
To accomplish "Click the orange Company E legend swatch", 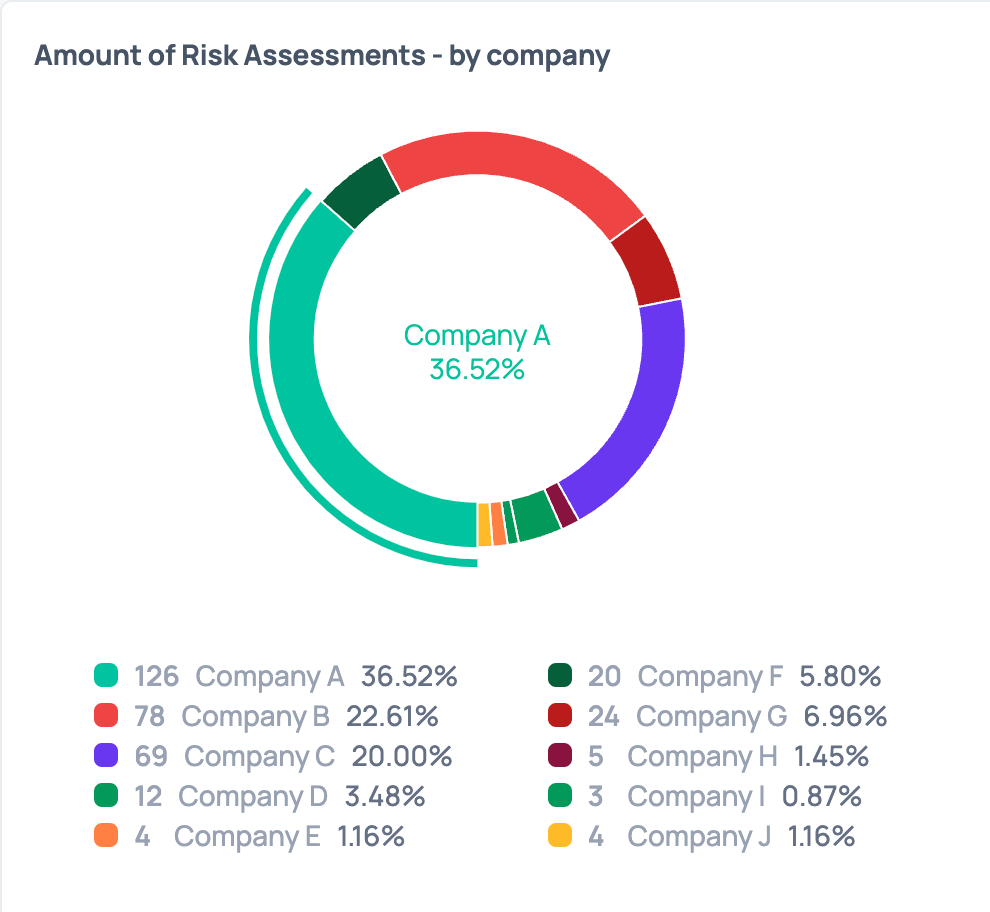I will (105, 836).
